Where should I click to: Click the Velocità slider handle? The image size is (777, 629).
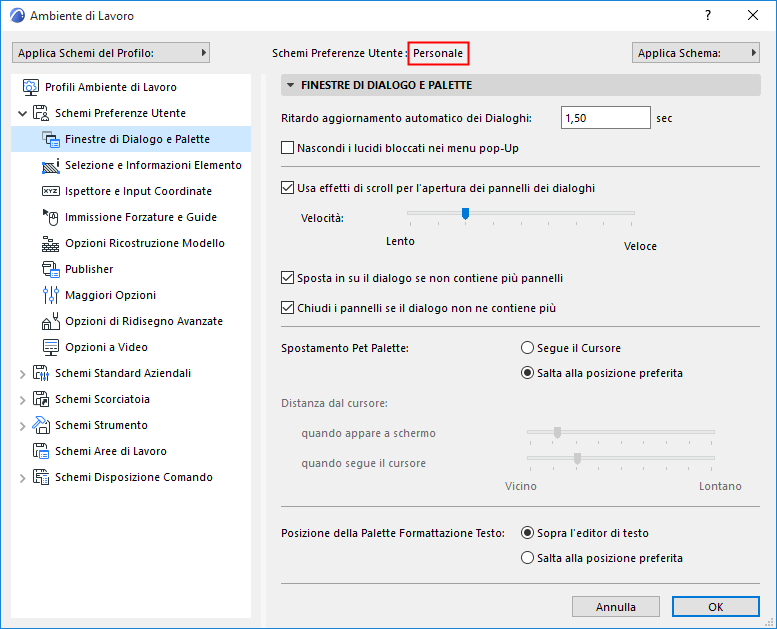[x=465, y=213]
